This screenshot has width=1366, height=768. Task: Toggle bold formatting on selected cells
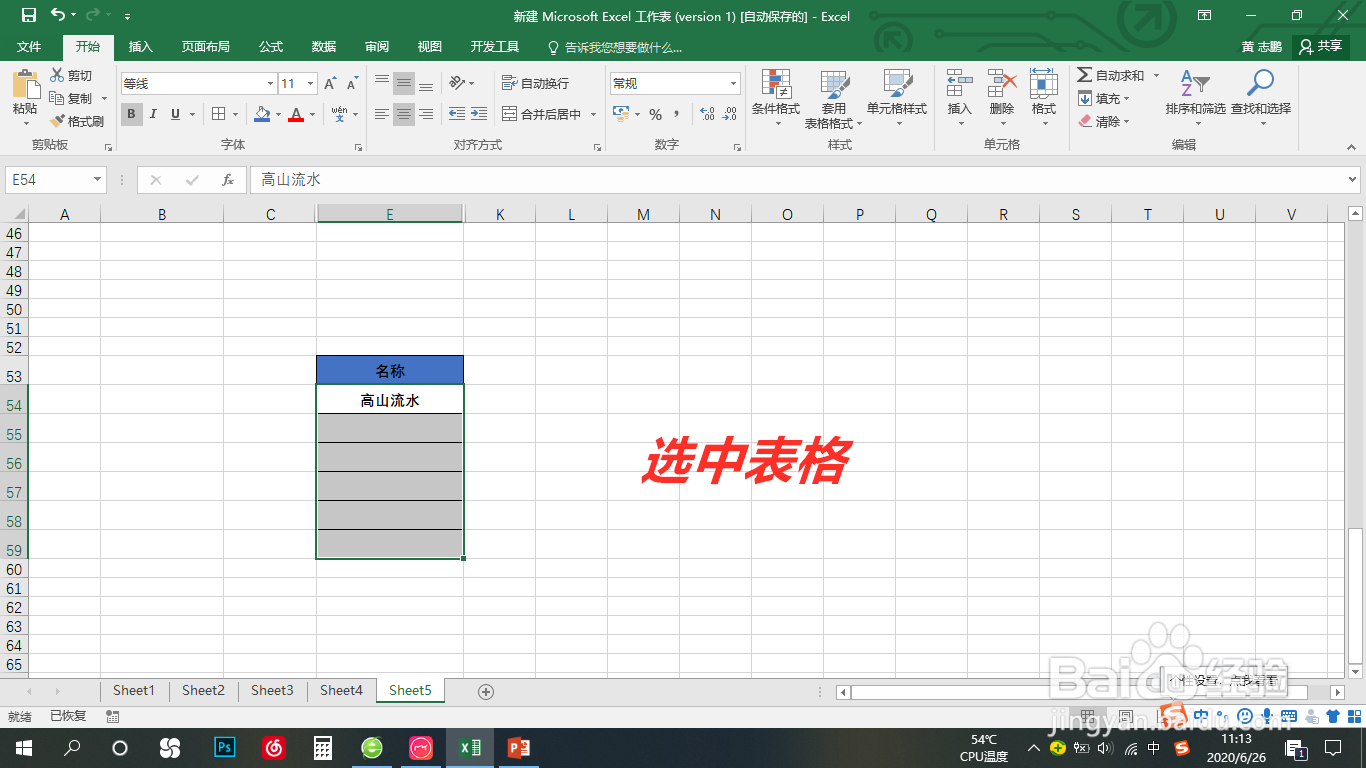(x=131, y=114)
